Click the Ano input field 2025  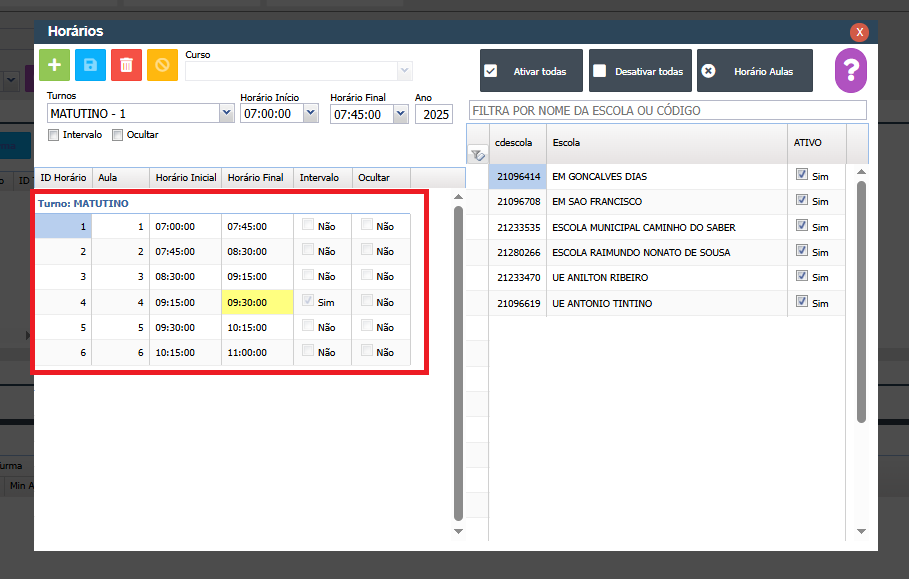(x=434, y=114)
